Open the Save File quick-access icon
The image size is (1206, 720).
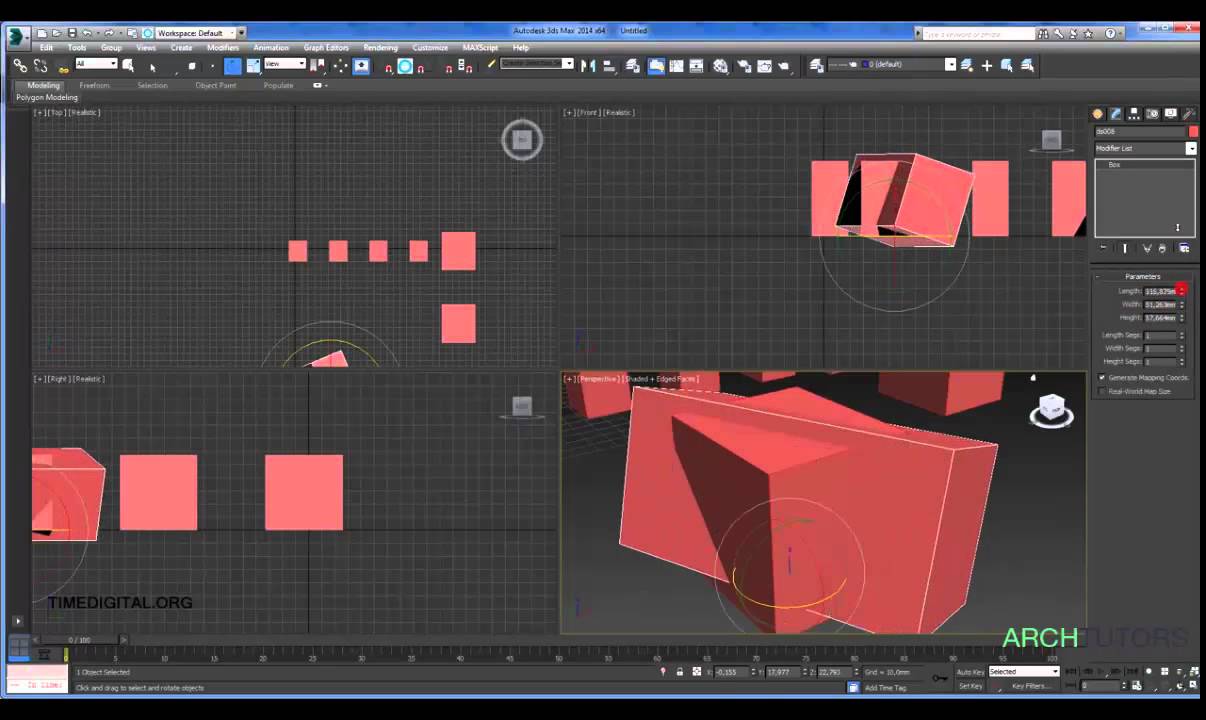(x=72, y=33)
